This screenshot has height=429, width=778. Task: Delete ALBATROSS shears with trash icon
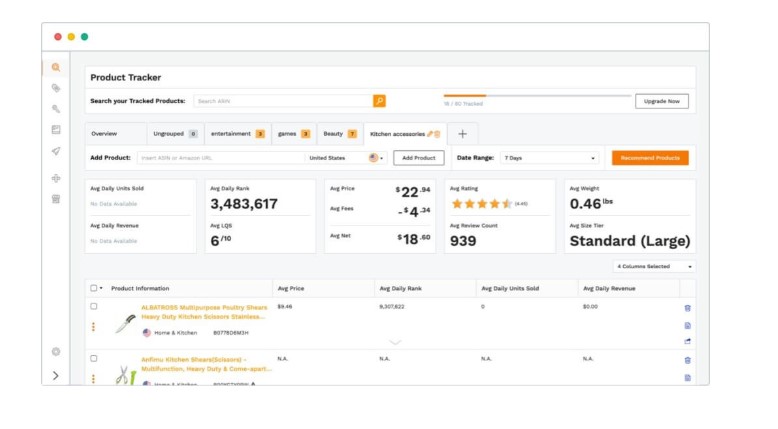687,308
